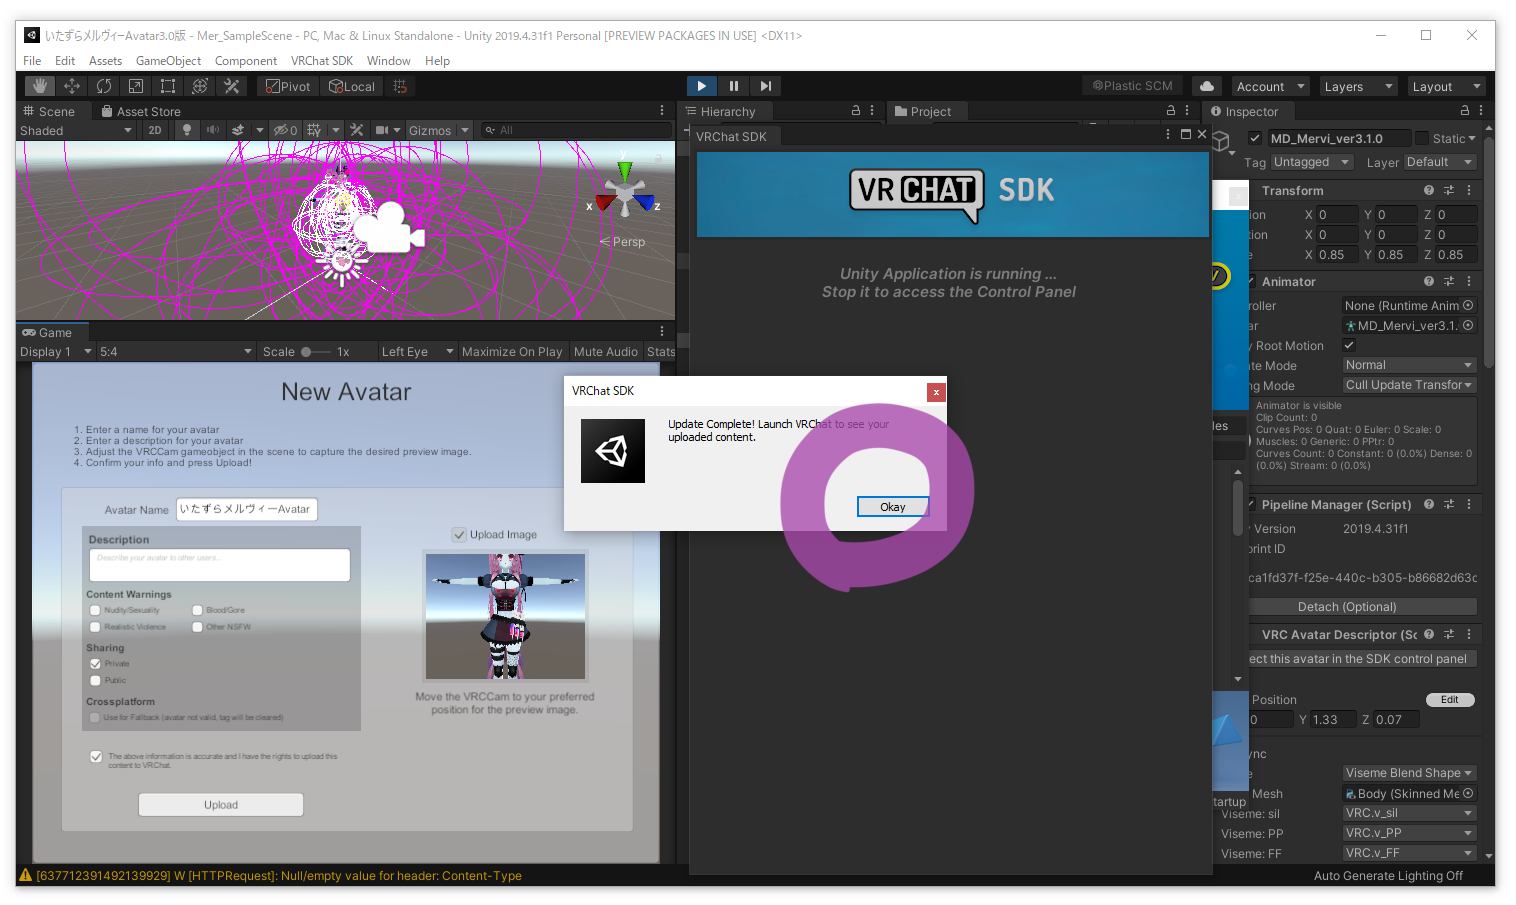The width and height of the screenshot is (1516, 905).
Task: Open Transform component presets icon
Action: pyautogui.click(x=1449, y=190)
